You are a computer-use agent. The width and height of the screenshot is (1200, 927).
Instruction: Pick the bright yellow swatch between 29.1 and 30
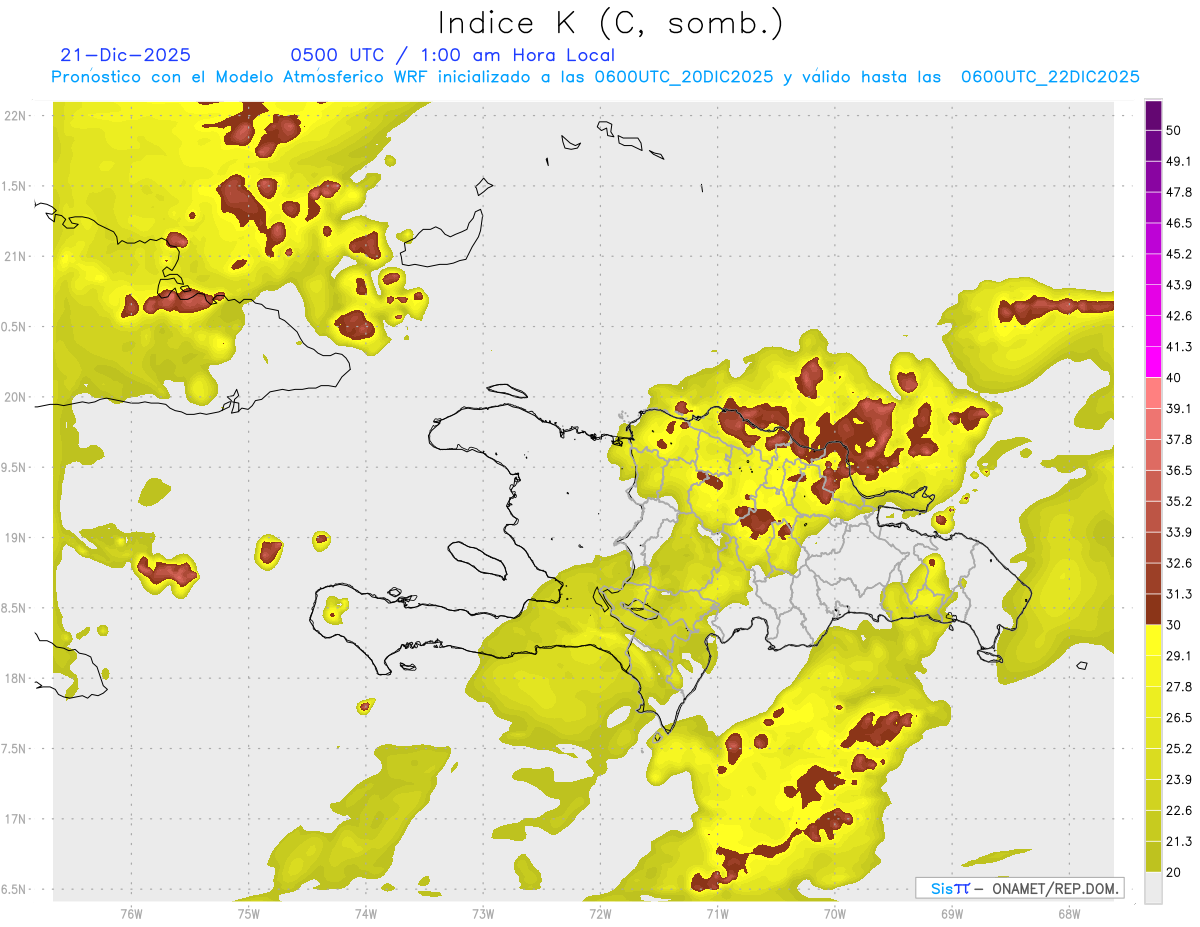(1153, 640)
